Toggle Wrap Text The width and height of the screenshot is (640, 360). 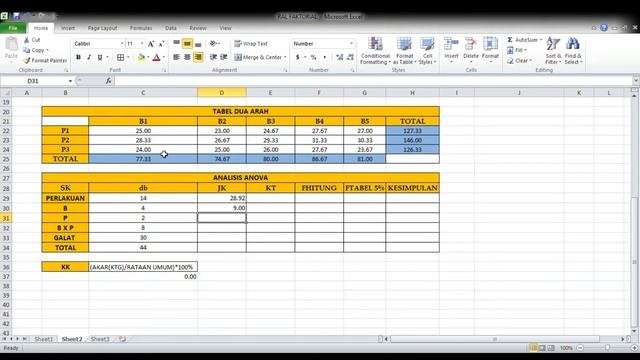pyautogui.click(x=251, y=44)
